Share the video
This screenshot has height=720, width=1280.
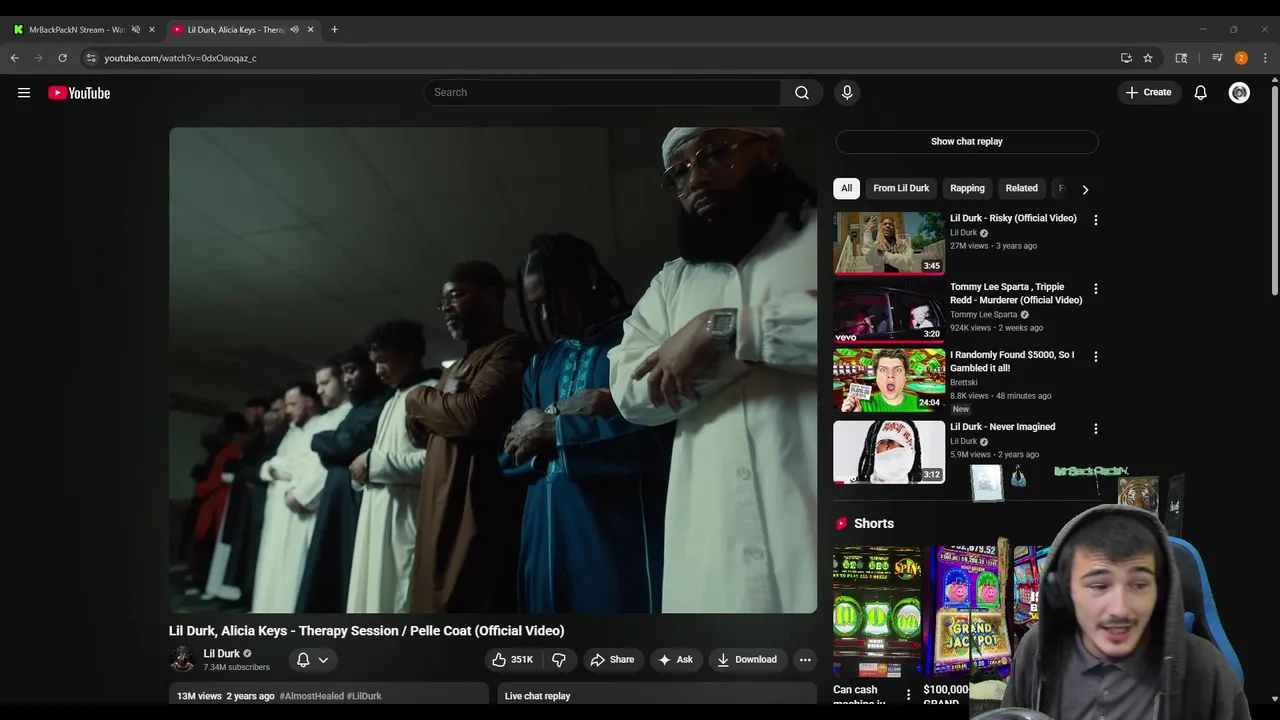pos(612,659)
